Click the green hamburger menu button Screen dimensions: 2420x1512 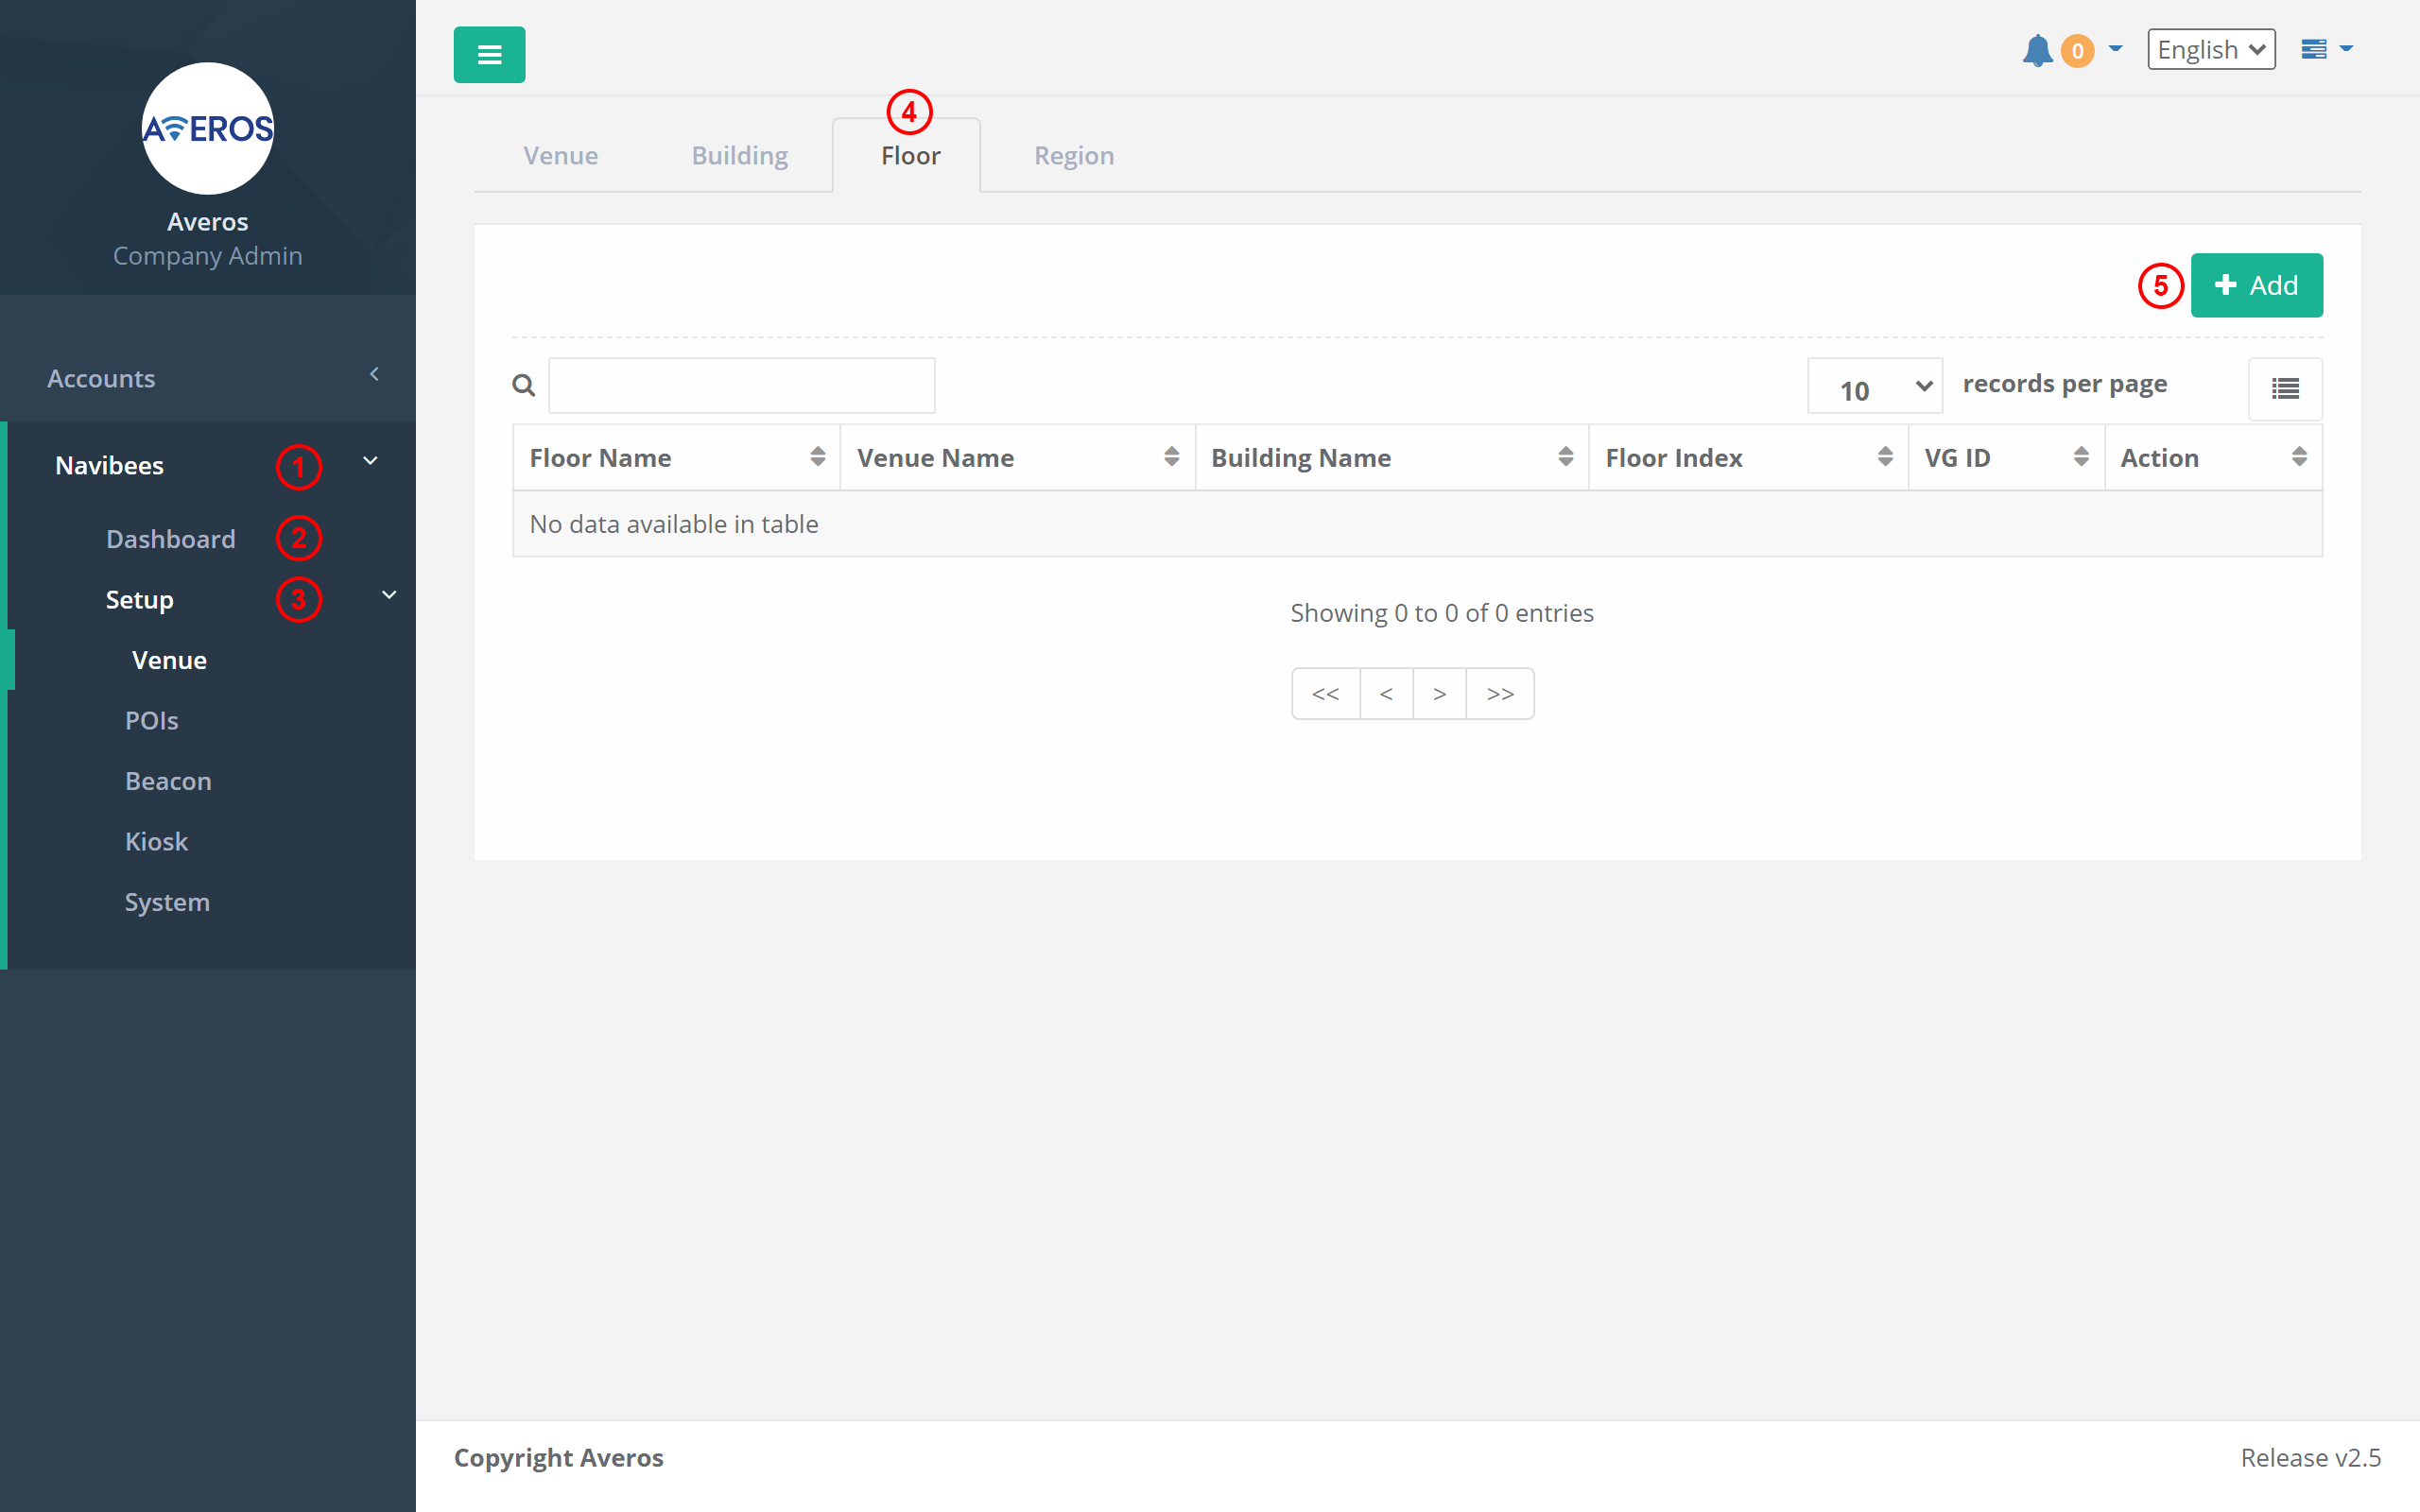click(x=489, y=55)
